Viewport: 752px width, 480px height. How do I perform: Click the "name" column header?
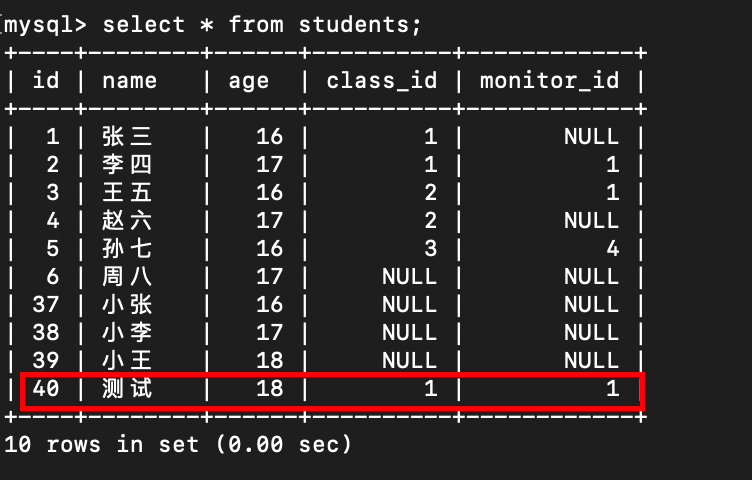coord(129,80)
